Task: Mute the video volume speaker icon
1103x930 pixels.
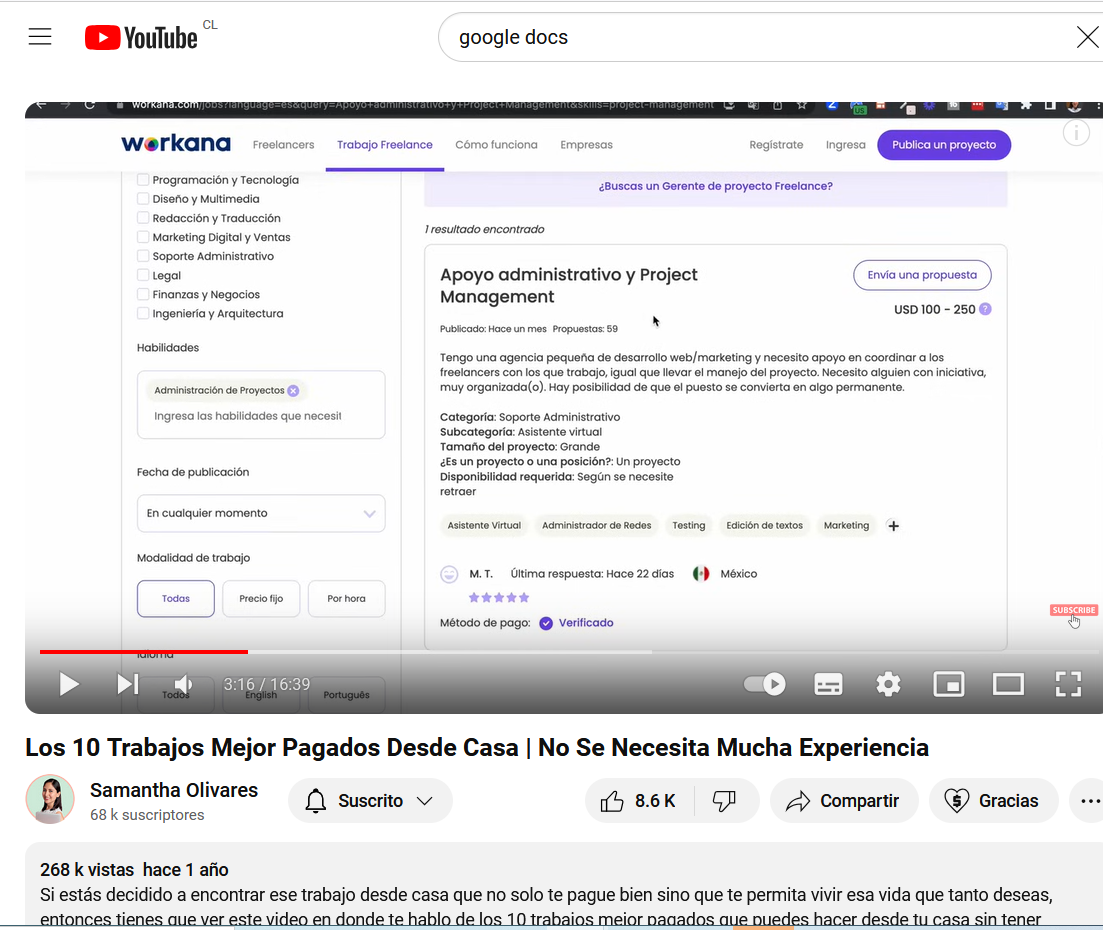Action: pyautogui.click(x=183, y=684)
